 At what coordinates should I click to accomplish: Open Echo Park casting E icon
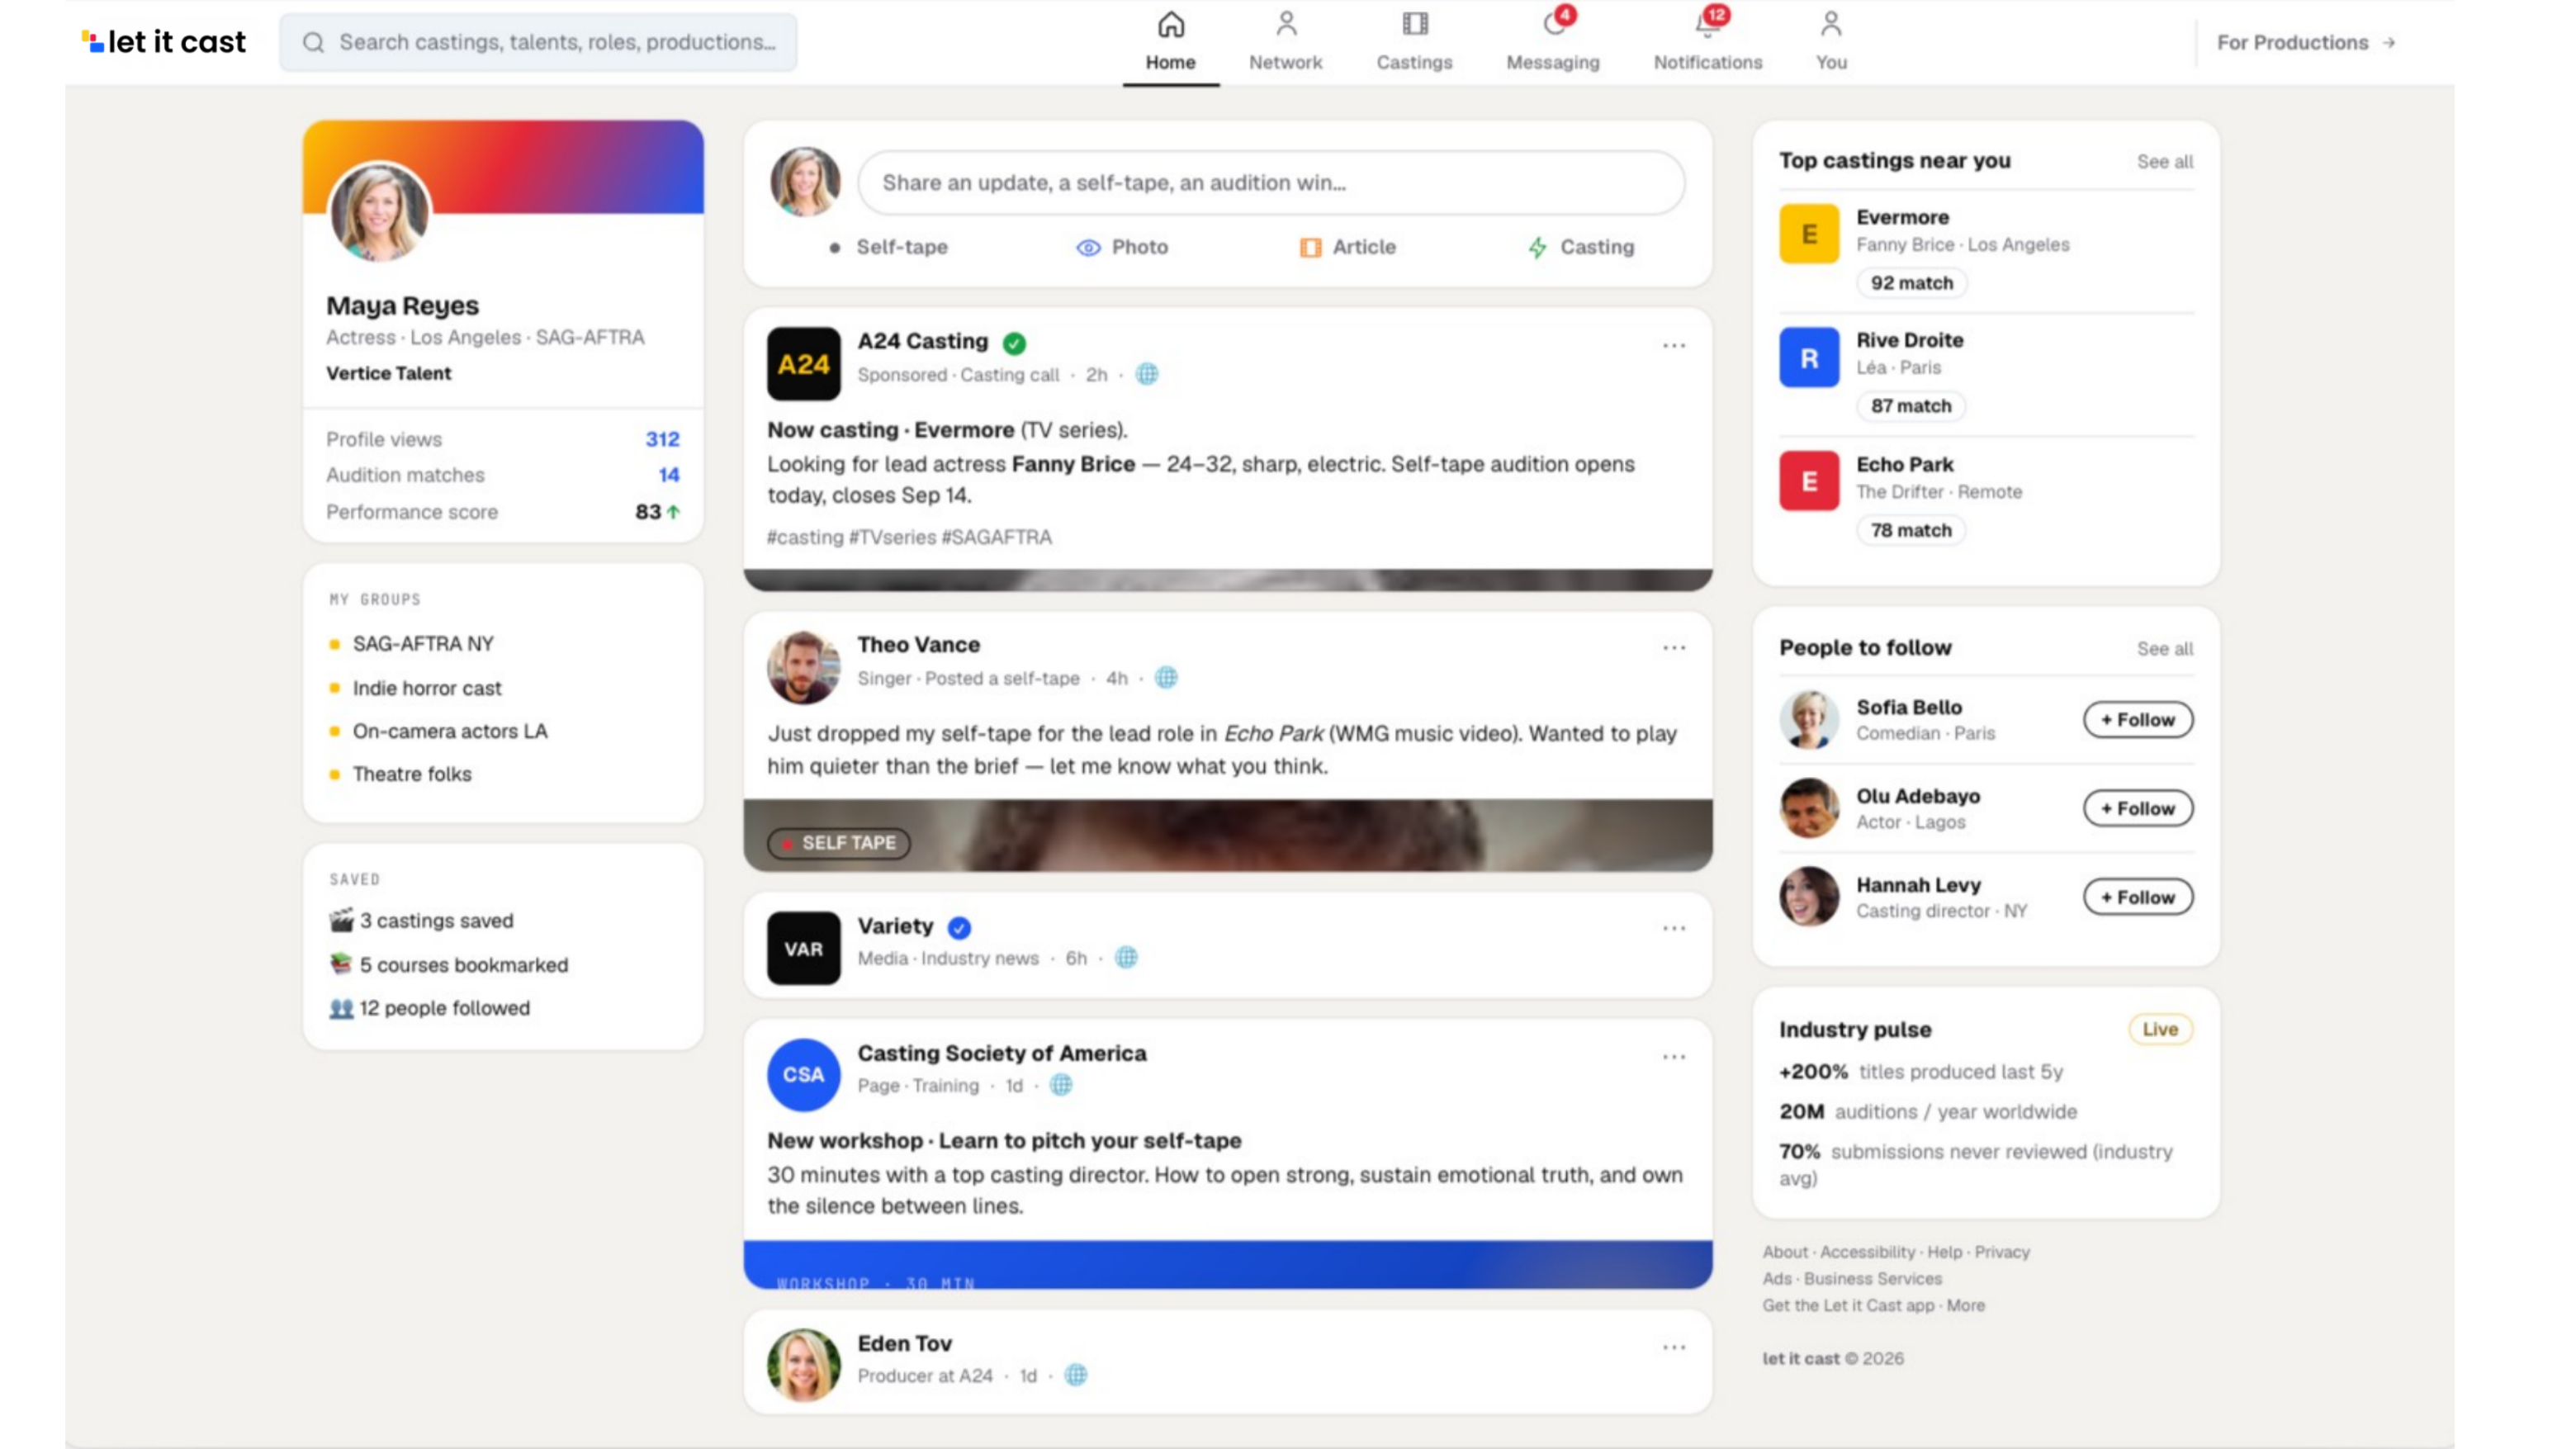click(1808, 481)
